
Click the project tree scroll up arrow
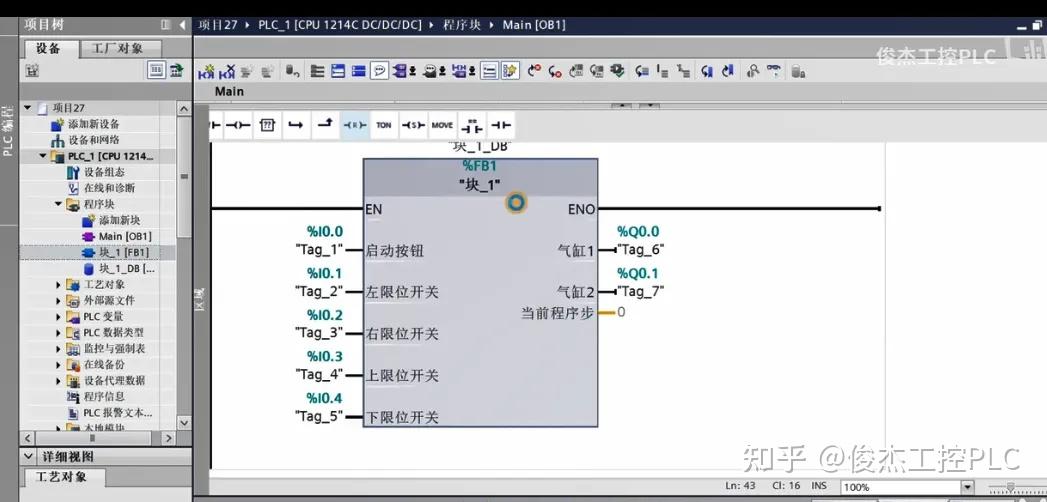(184, 108)
